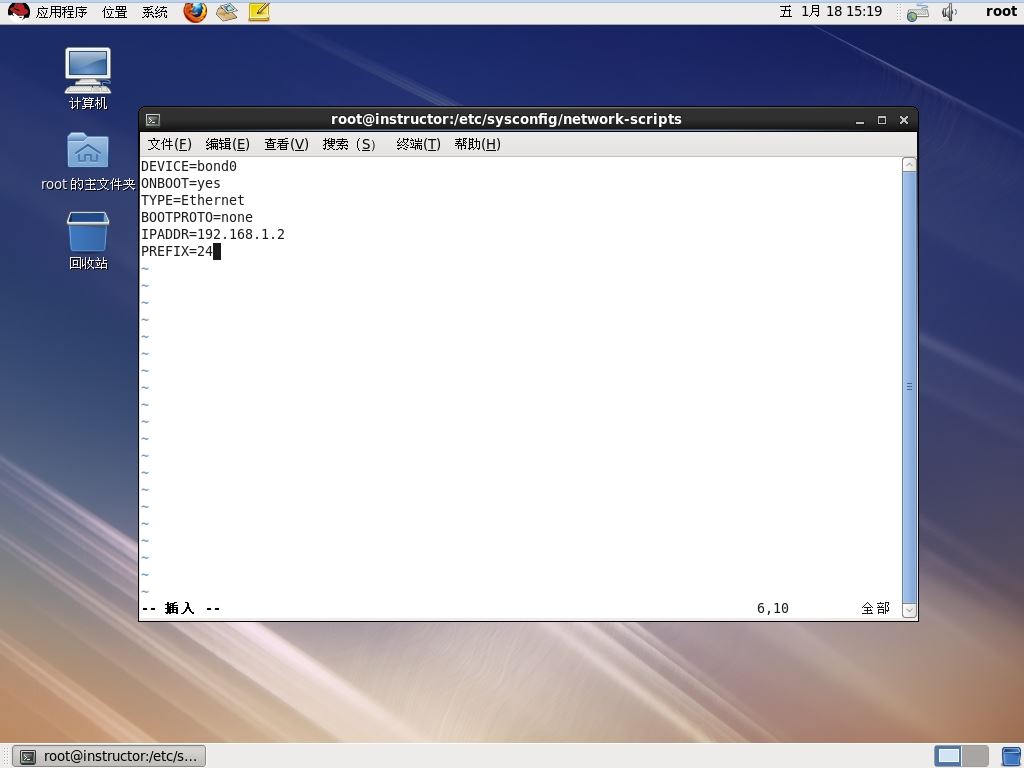Open the Red Hat Applications menu icon

18,12
